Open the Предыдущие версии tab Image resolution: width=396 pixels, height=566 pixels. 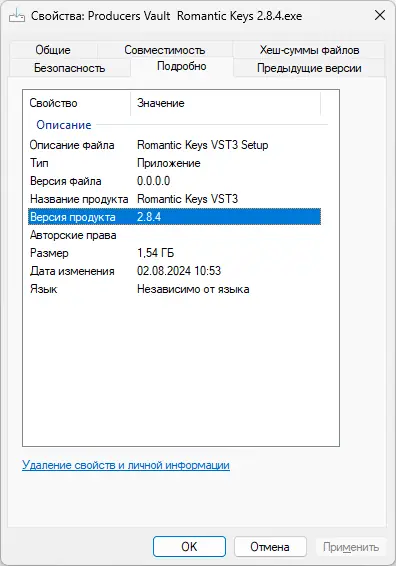pyautogui.click(x=309, y=68)
